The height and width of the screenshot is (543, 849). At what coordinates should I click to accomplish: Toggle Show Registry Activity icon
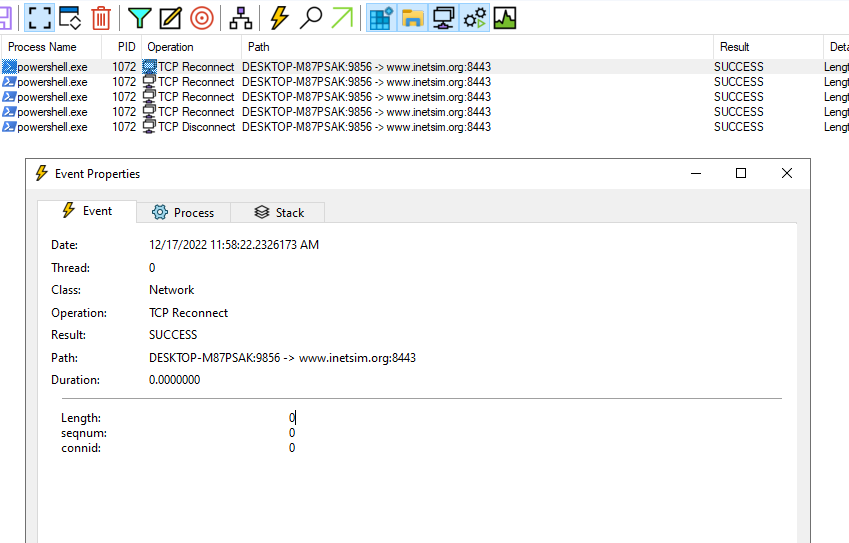381,17
